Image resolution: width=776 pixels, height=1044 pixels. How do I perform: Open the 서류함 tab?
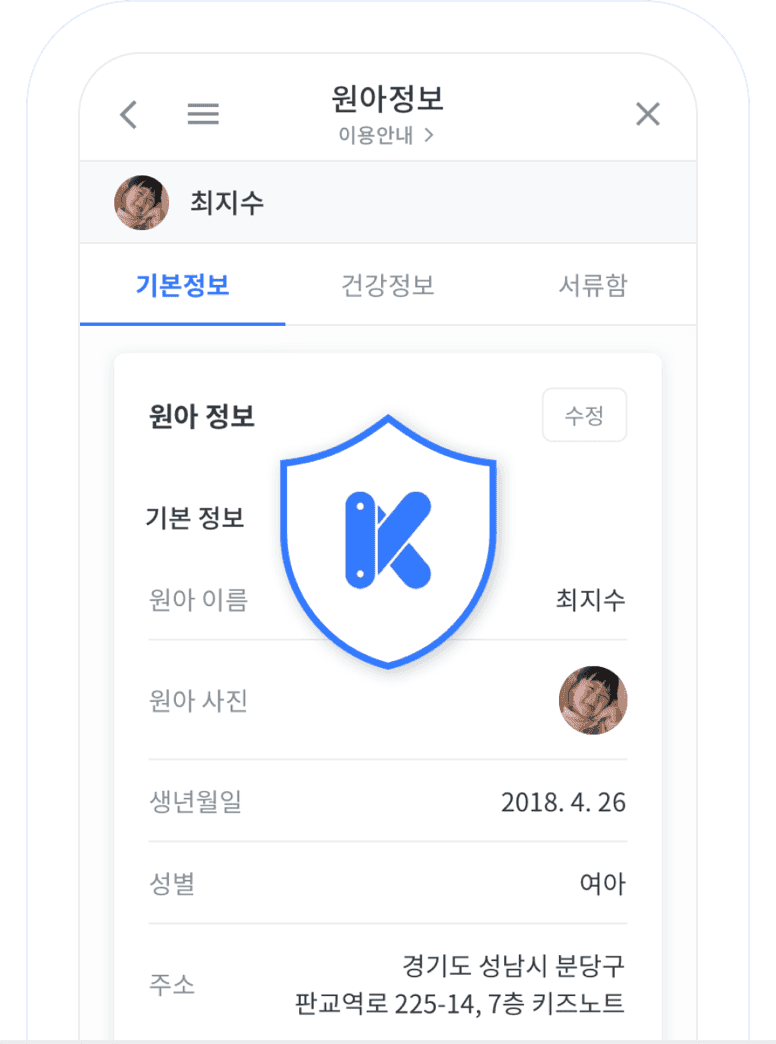pos(592,286)
